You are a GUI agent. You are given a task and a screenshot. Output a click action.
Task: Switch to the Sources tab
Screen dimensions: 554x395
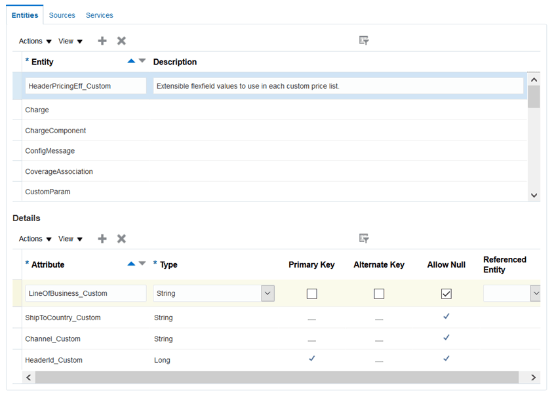click(62, 15)
